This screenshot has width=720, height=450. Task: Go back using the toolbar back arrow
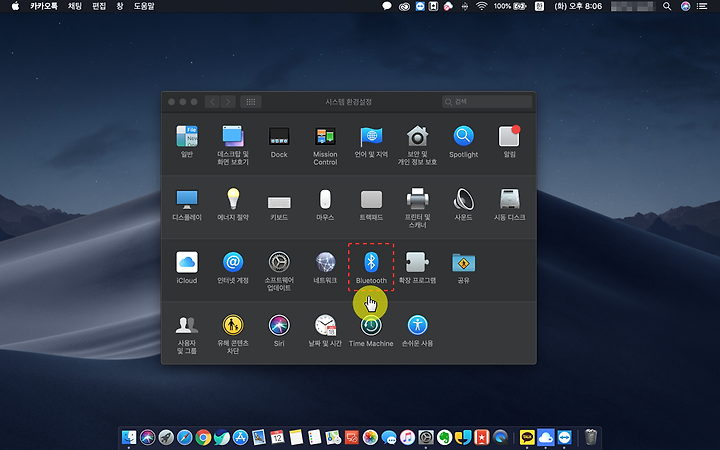tap(212, 101)
